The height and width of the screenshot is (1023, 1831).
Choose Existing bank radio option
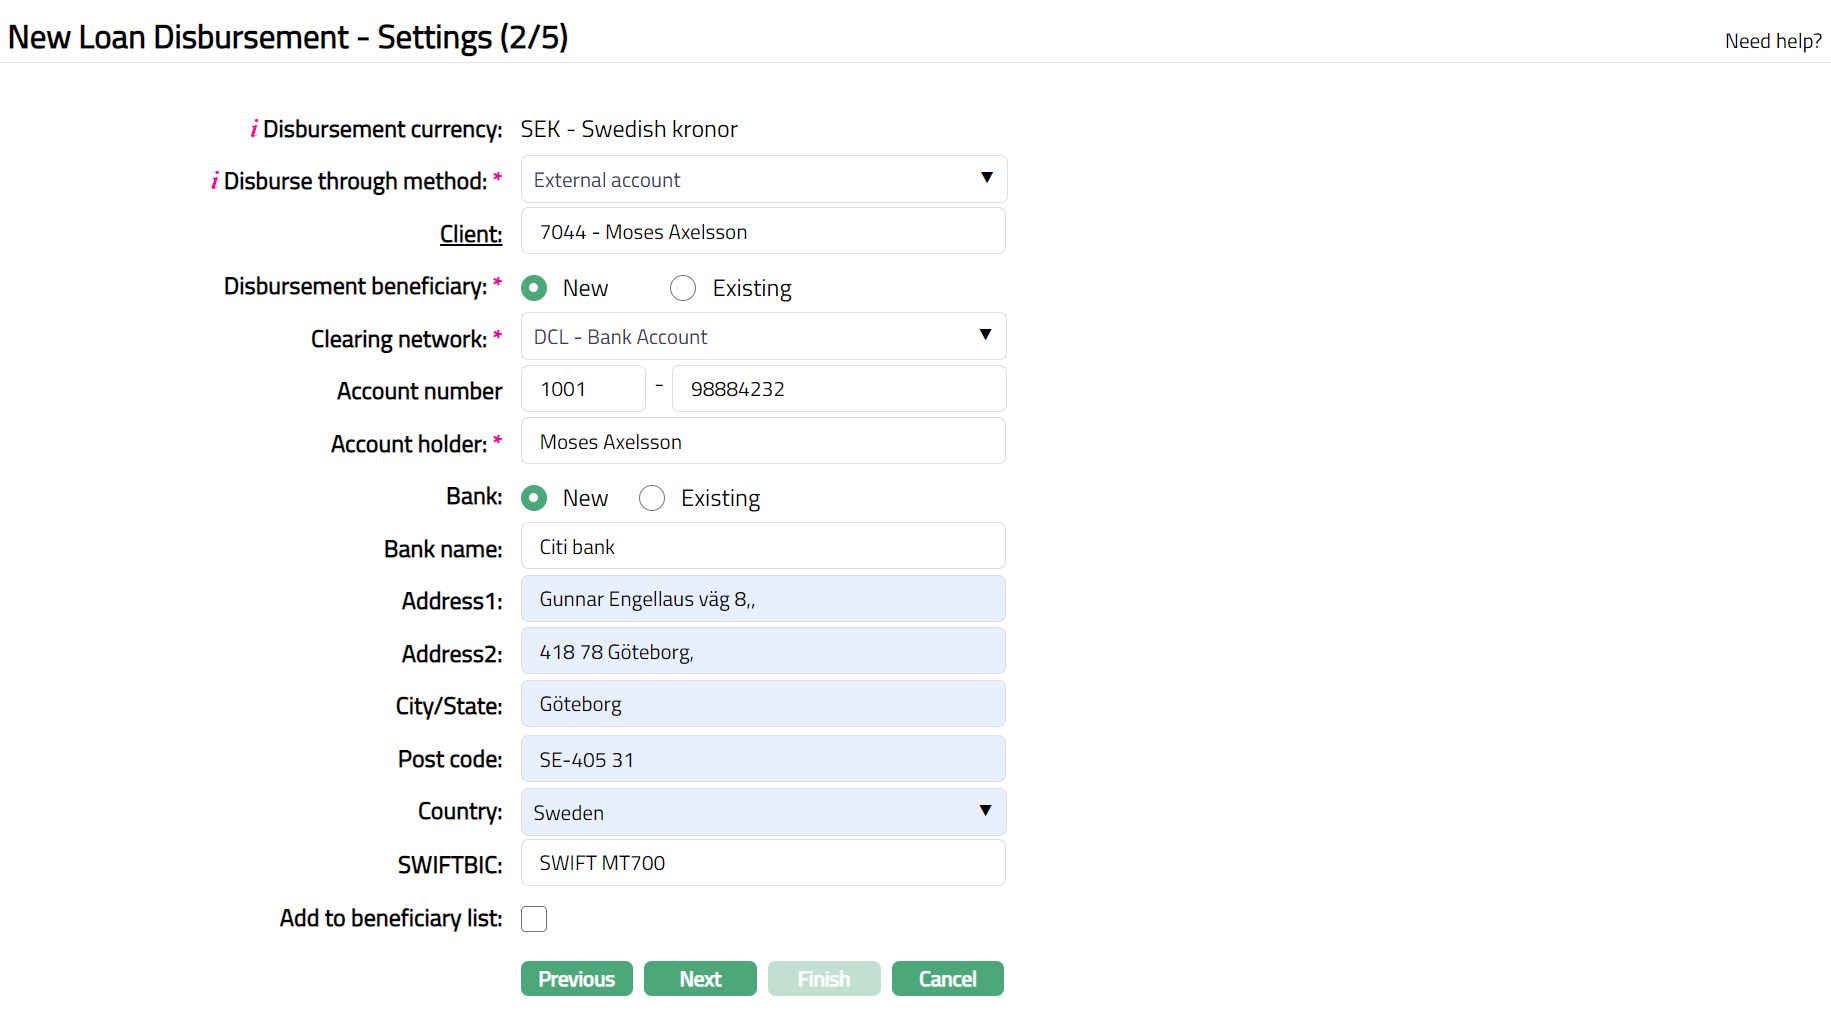(x=652, y=498)
